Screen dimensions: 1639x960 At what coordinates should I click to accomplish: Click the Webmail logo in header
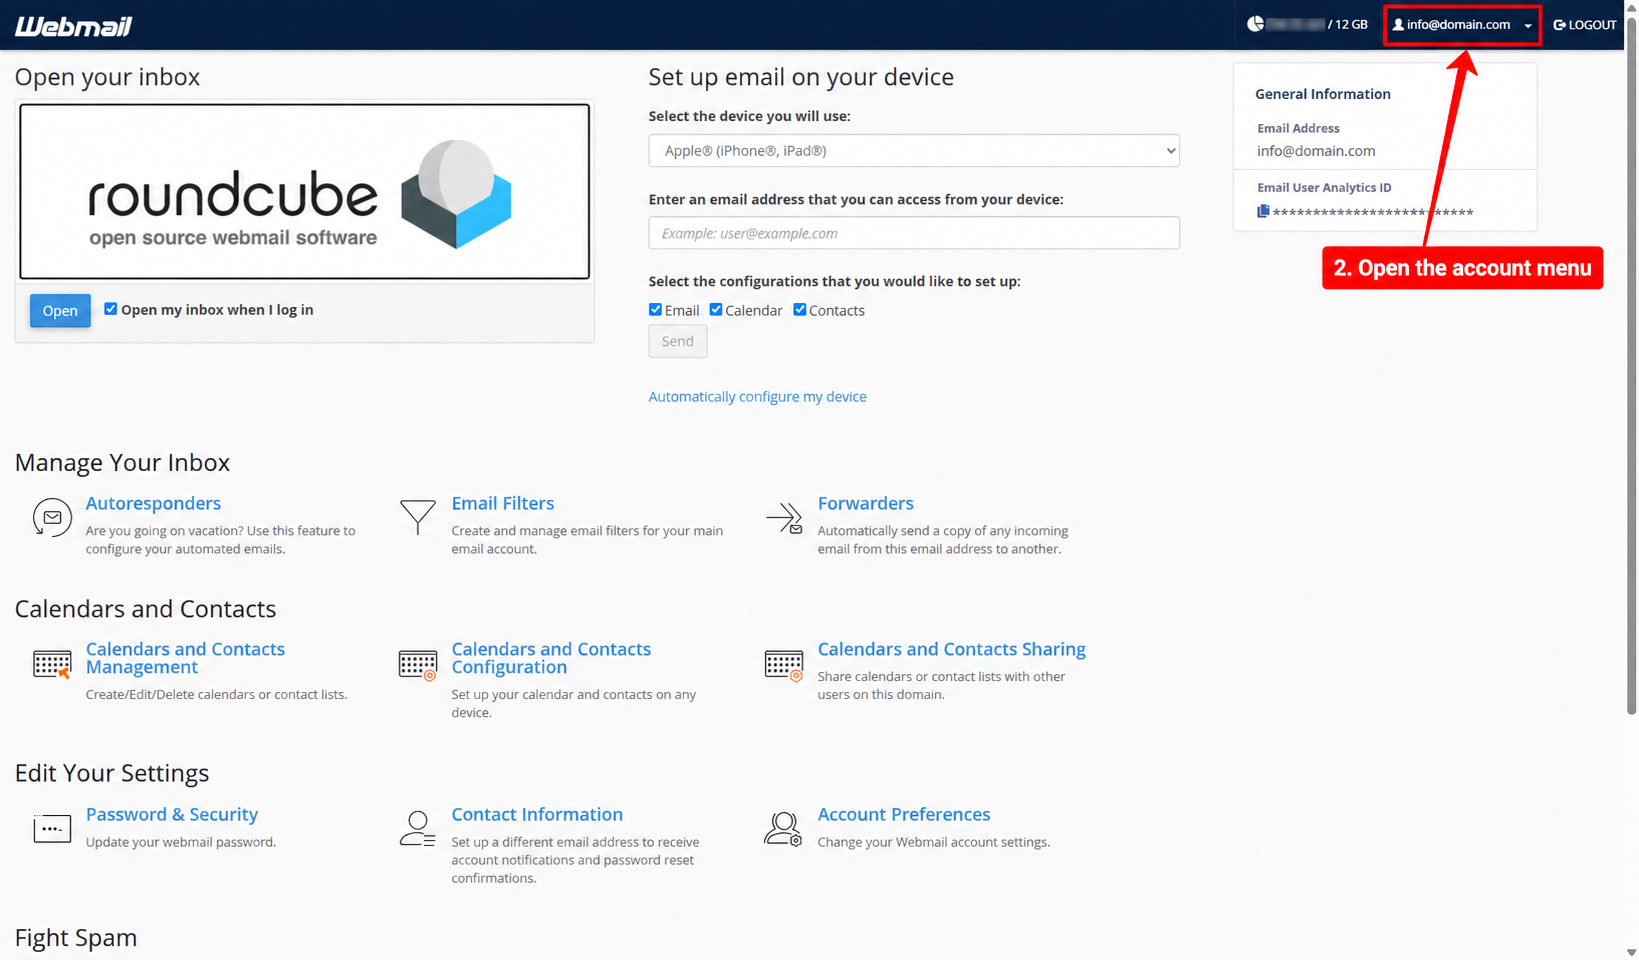pos(74,26)
